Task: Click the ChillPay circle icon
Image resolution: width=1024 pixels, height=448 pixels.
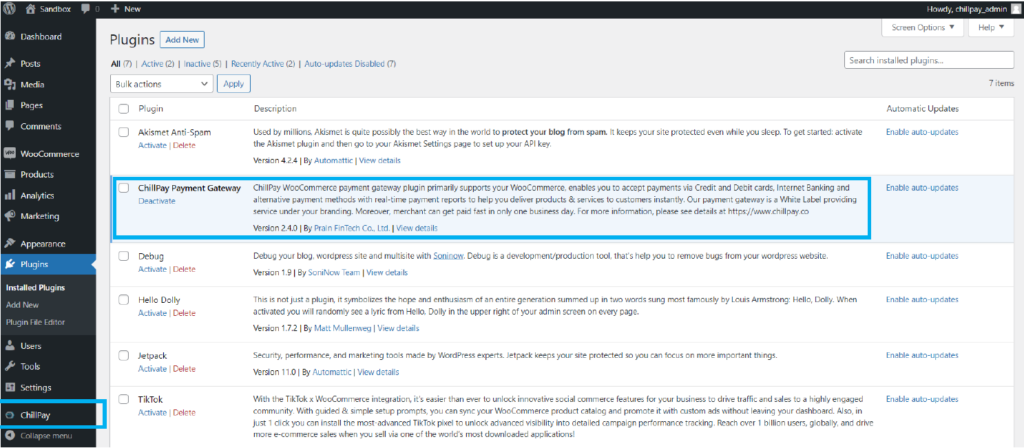Action: coord(10,415)
